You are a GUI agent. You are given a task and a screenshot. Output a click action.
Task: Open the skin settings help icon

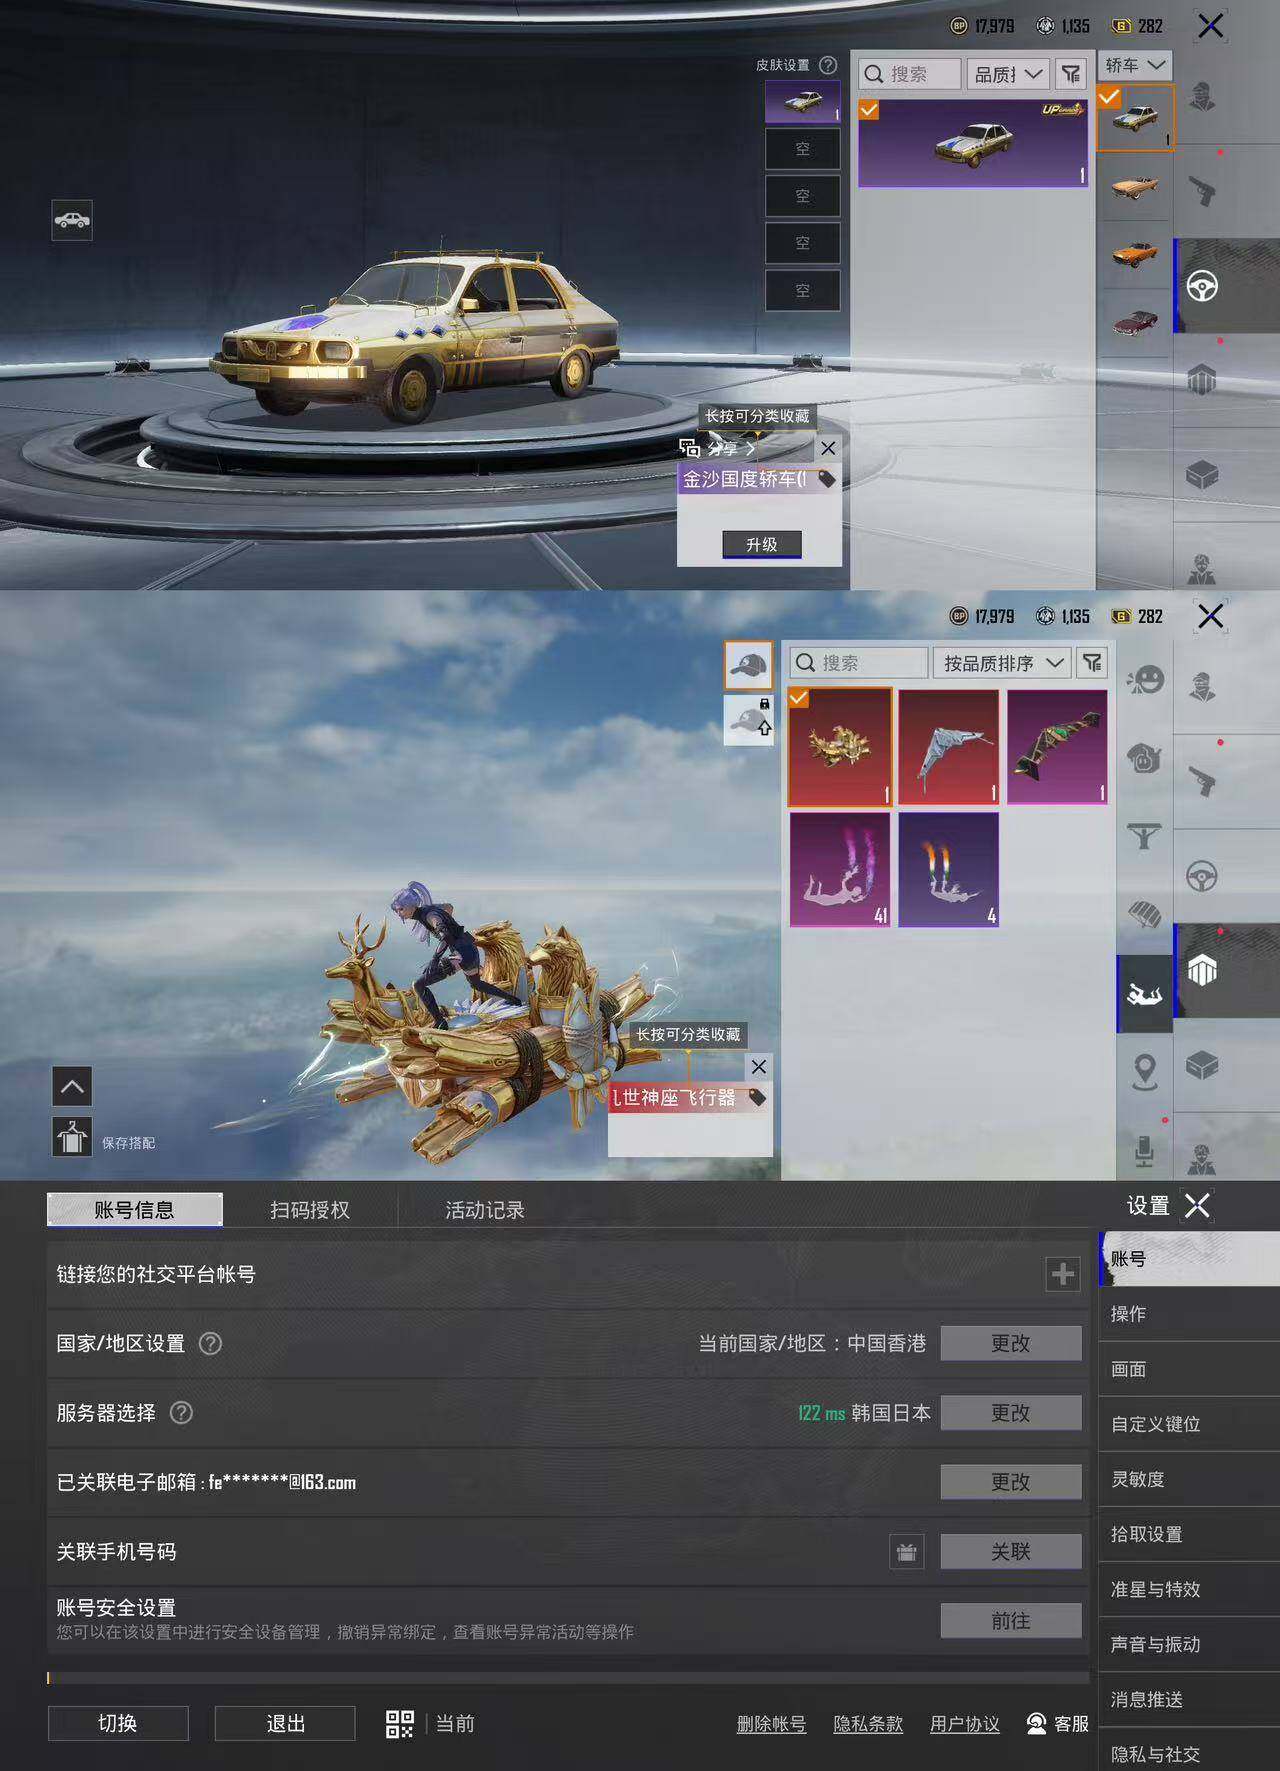pos(828,65)
